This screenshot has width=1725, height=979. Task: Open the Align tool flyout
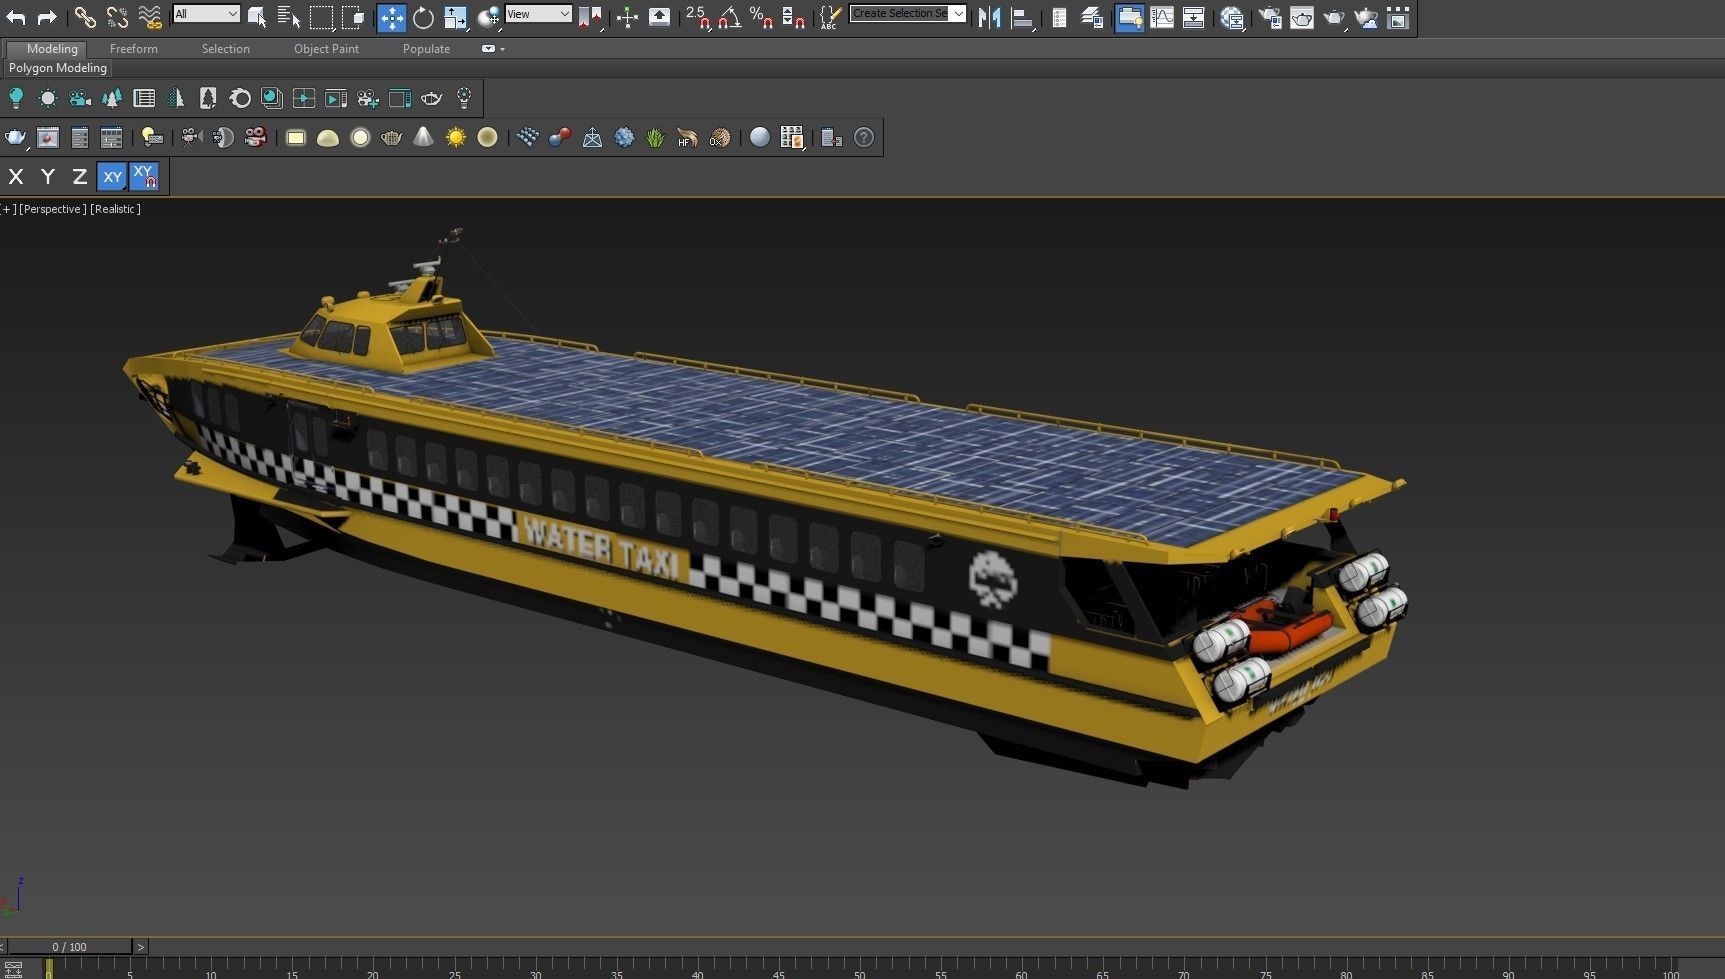1021,17
